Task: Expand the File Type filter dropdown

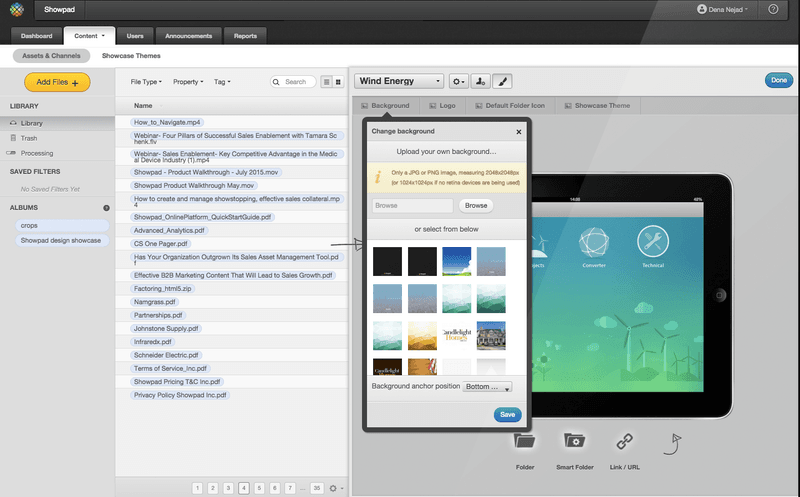Action: pos(146,82)
